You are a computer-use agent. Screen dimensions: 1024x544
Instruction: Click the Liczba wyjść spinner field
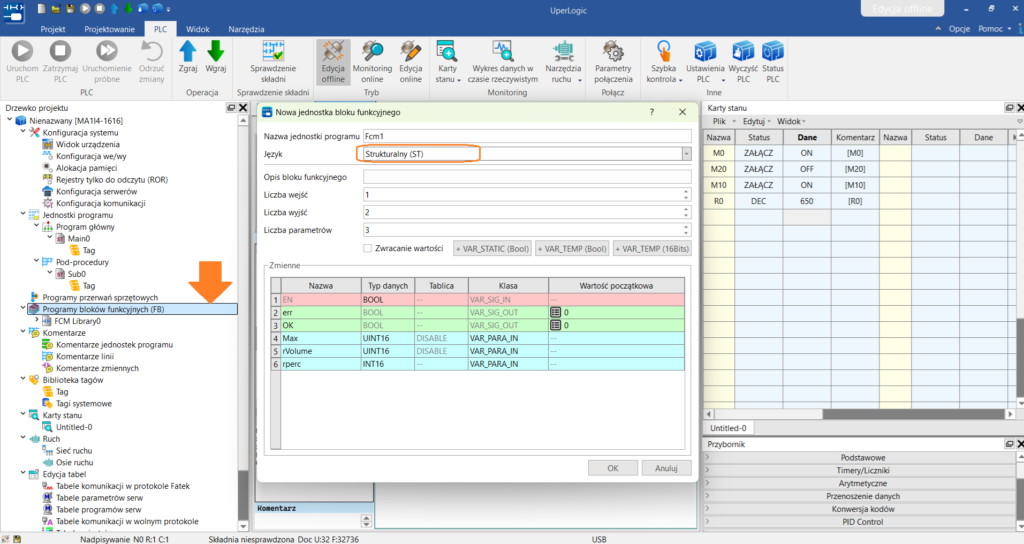(527, 212)
